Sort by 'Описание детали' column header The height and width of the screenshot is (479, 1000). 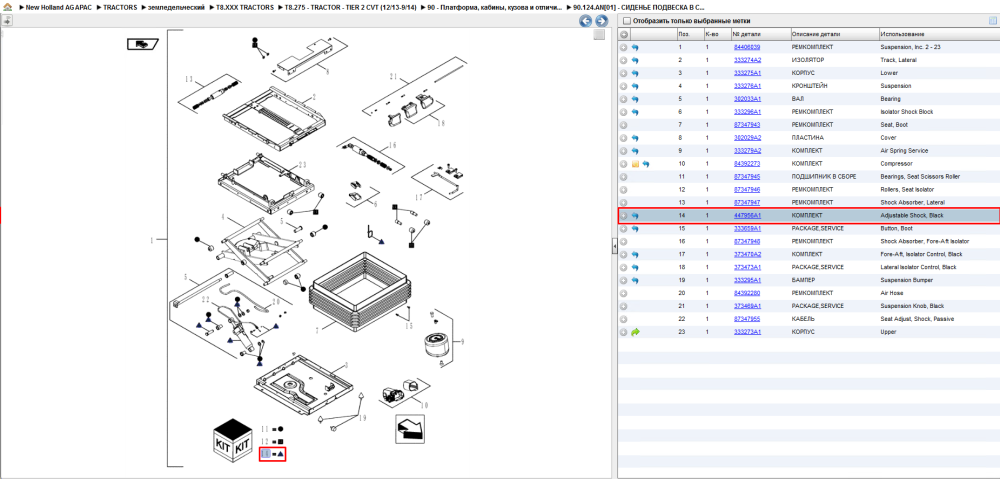834,34
